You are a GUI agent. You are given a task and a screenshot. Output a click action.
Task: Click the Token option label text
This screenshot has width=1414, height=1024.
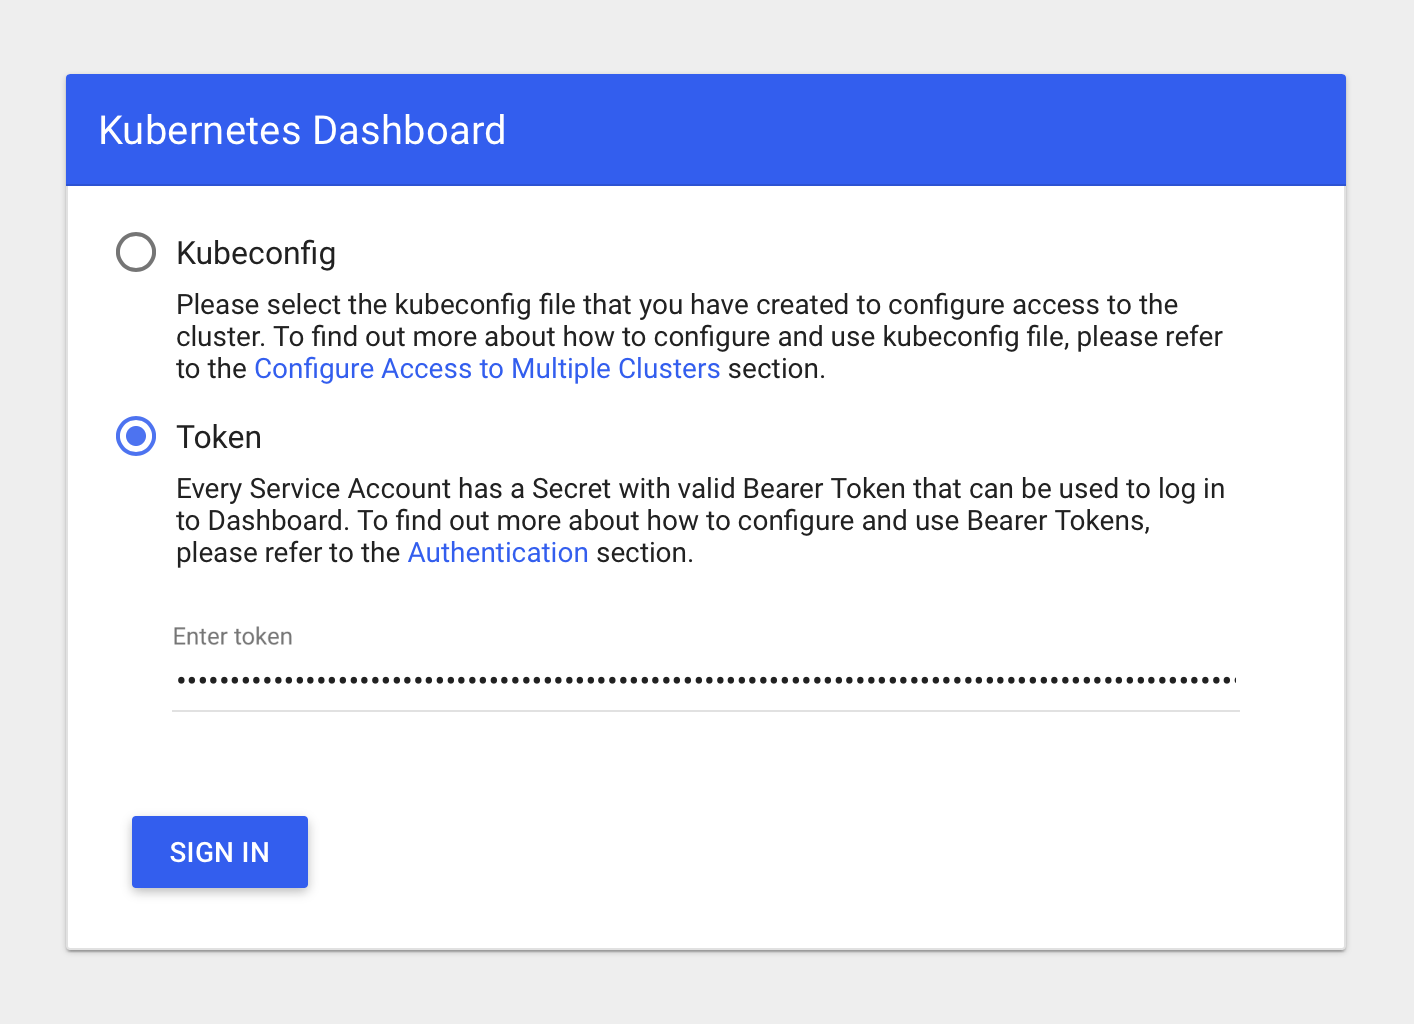[218, 437]
